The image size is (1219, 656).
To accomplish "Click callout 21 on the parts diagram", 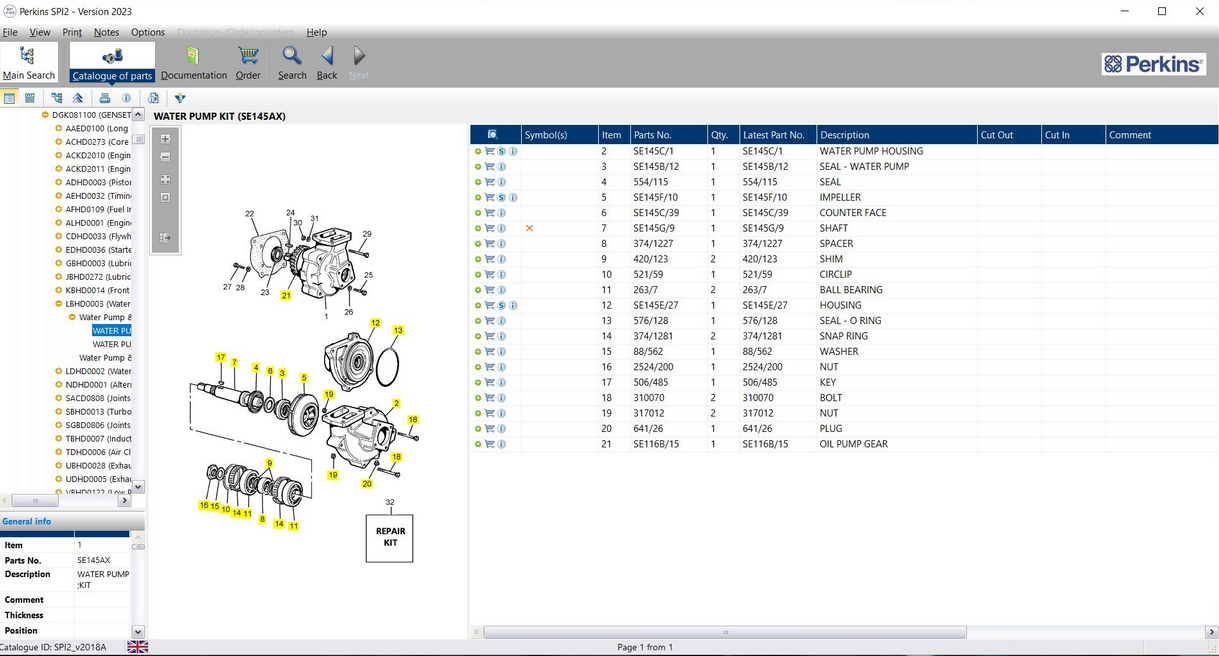I will click(286, 296).
